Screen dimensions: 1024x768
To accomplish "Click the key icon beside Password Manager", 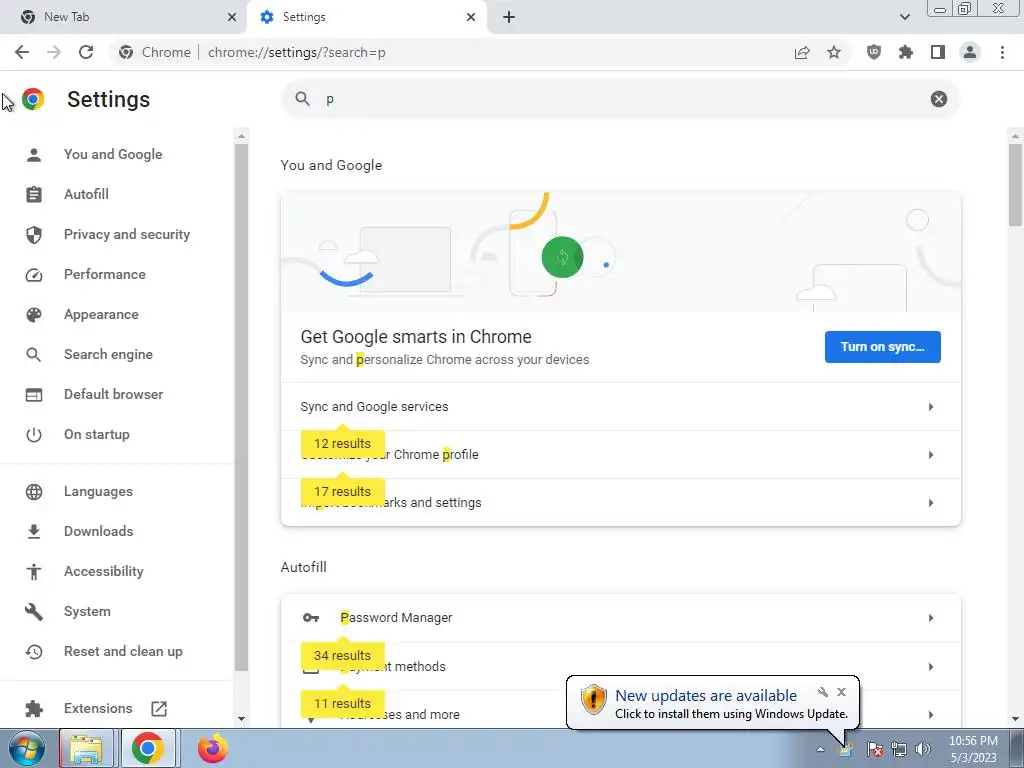I will point(311,618).
